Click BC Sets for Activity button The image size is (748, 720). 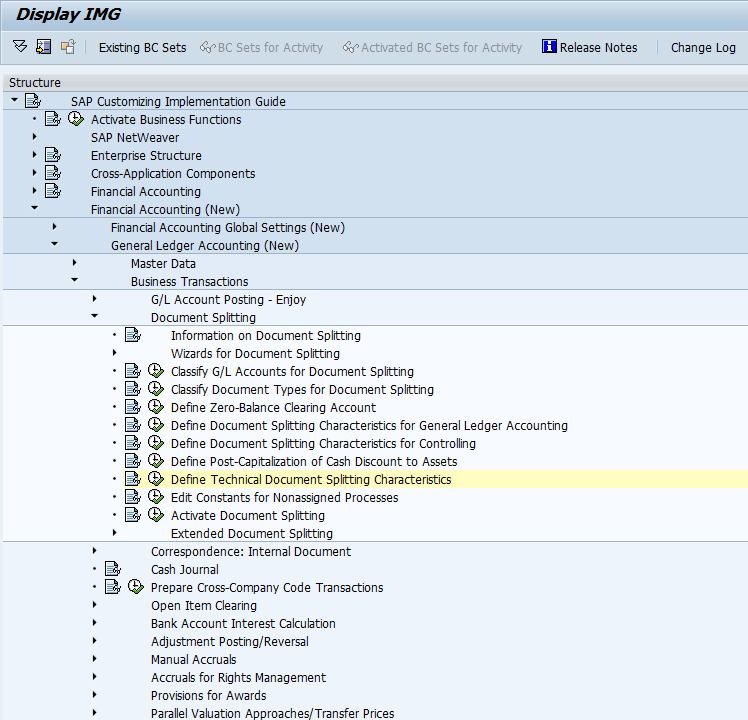tap(261, 48)
